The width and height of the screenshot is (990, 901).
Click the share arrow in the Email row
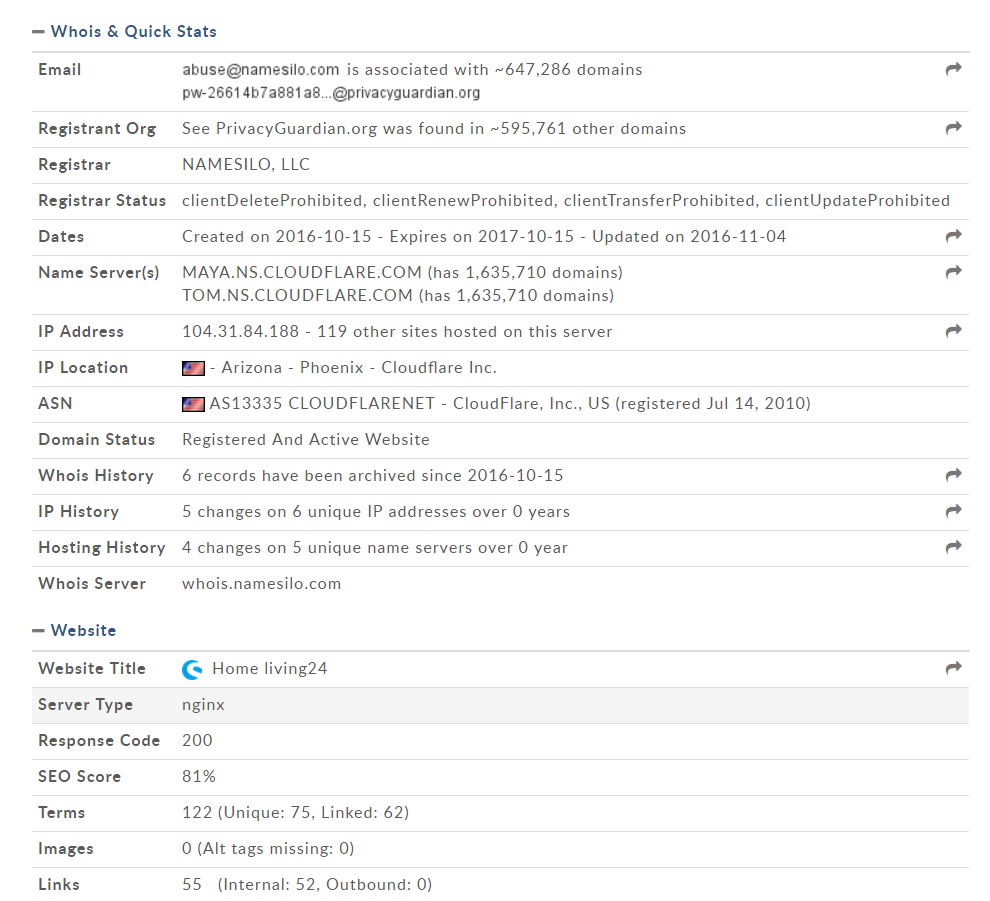coord(953,69)
